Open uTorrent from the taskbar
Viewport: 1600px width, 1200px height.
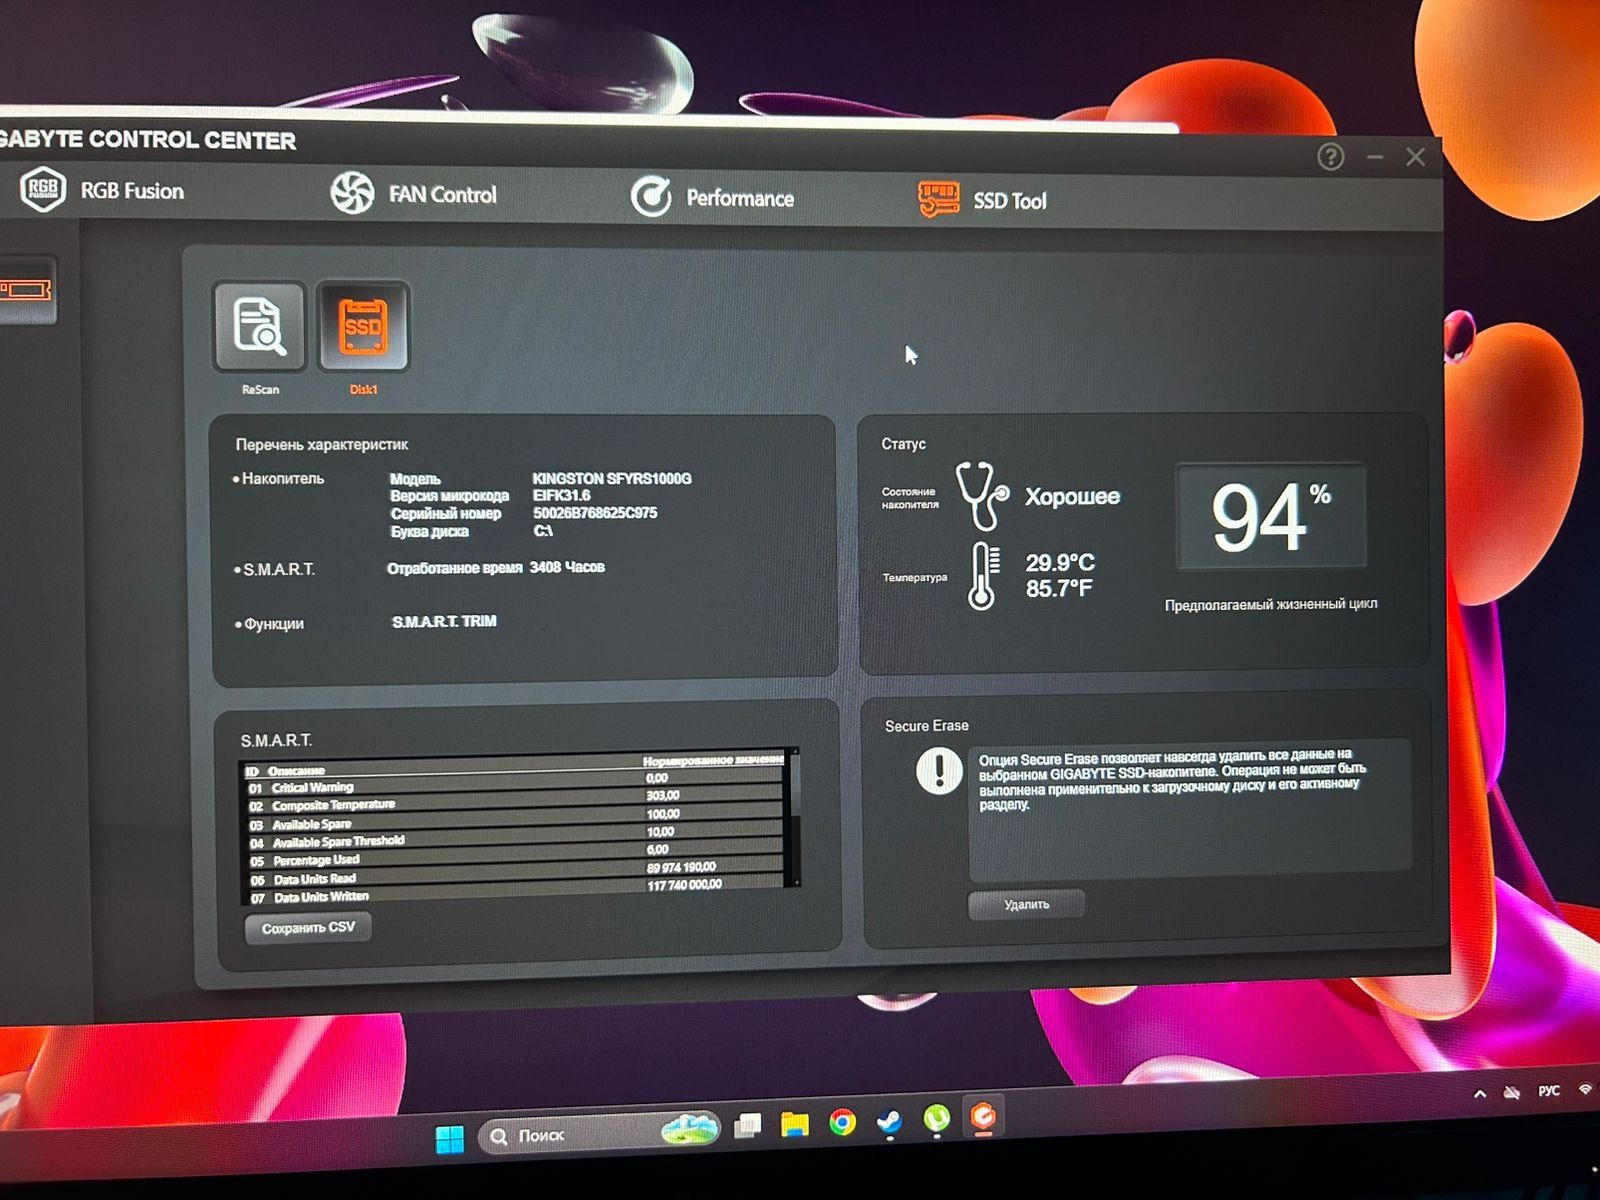pos(936,1117)
